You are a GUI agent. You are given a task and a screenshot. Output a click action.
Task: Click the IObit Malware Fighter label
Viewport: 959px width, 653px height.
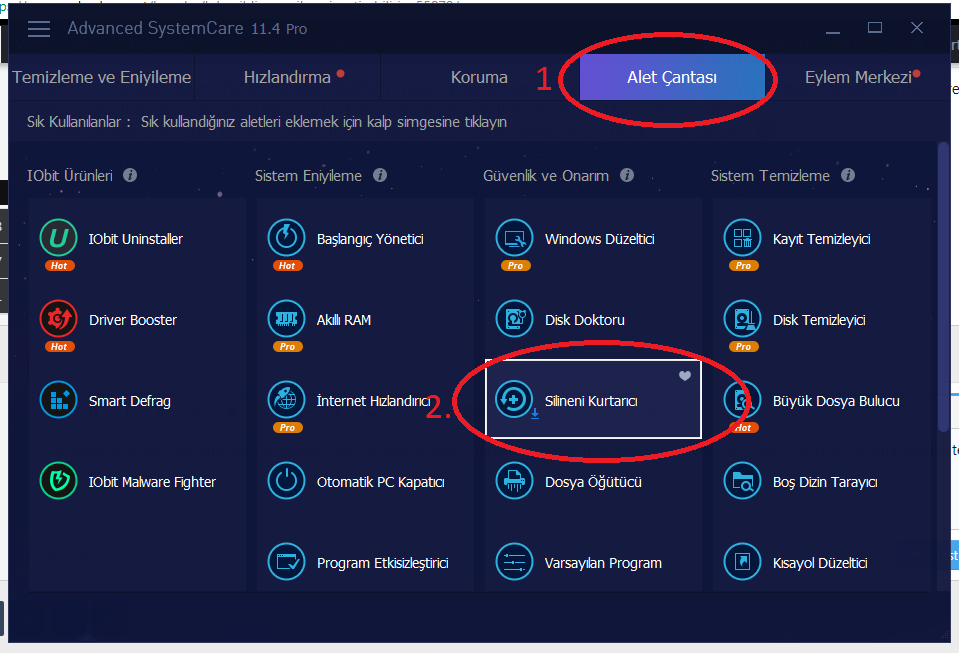152,482
